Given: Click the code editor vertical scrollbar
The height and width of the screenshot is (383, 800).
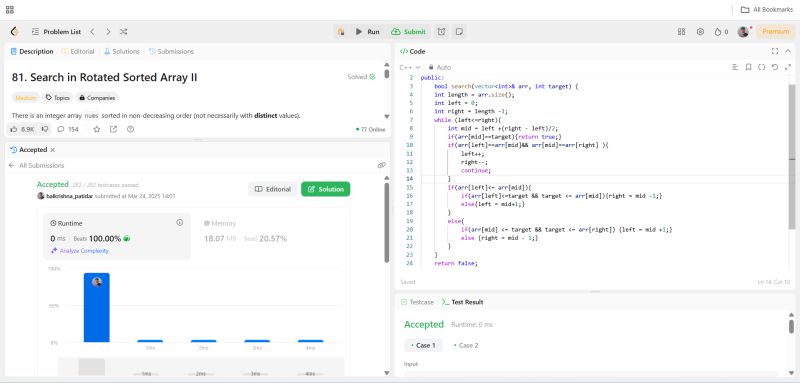Looking at the screenshot, I should coord(792,157).
